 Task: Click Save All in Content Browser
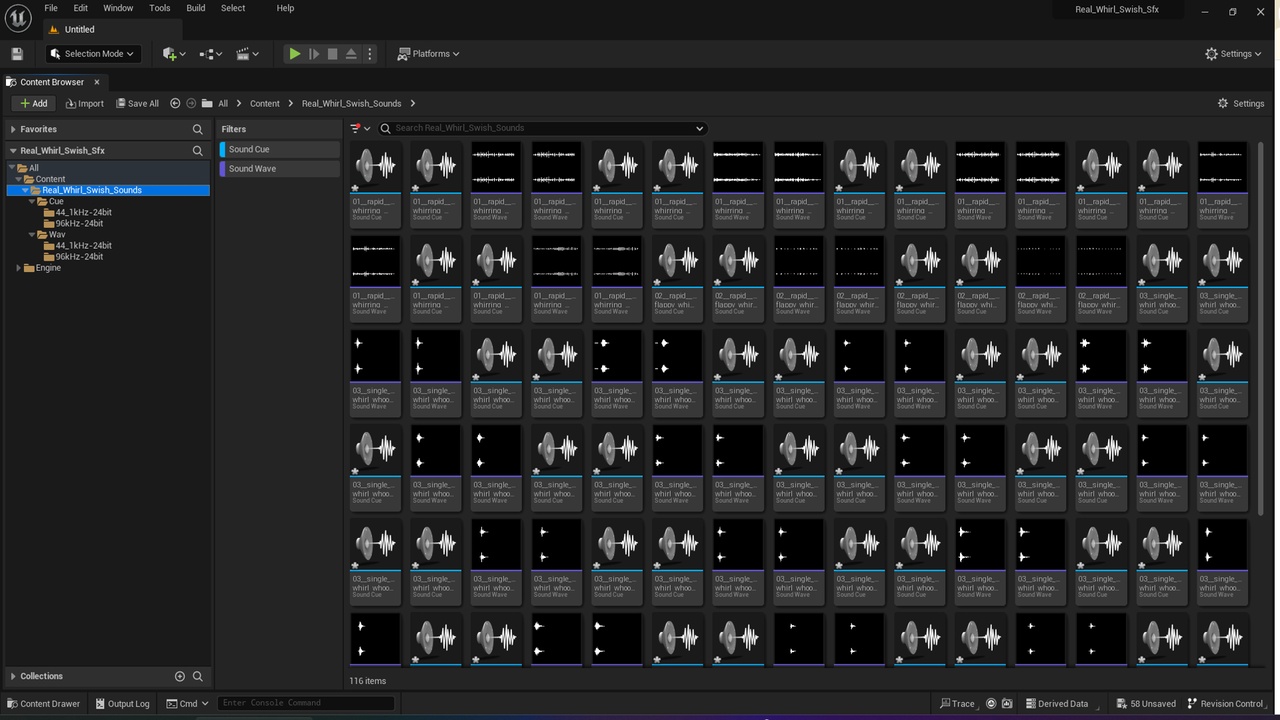tap(137, 103)
